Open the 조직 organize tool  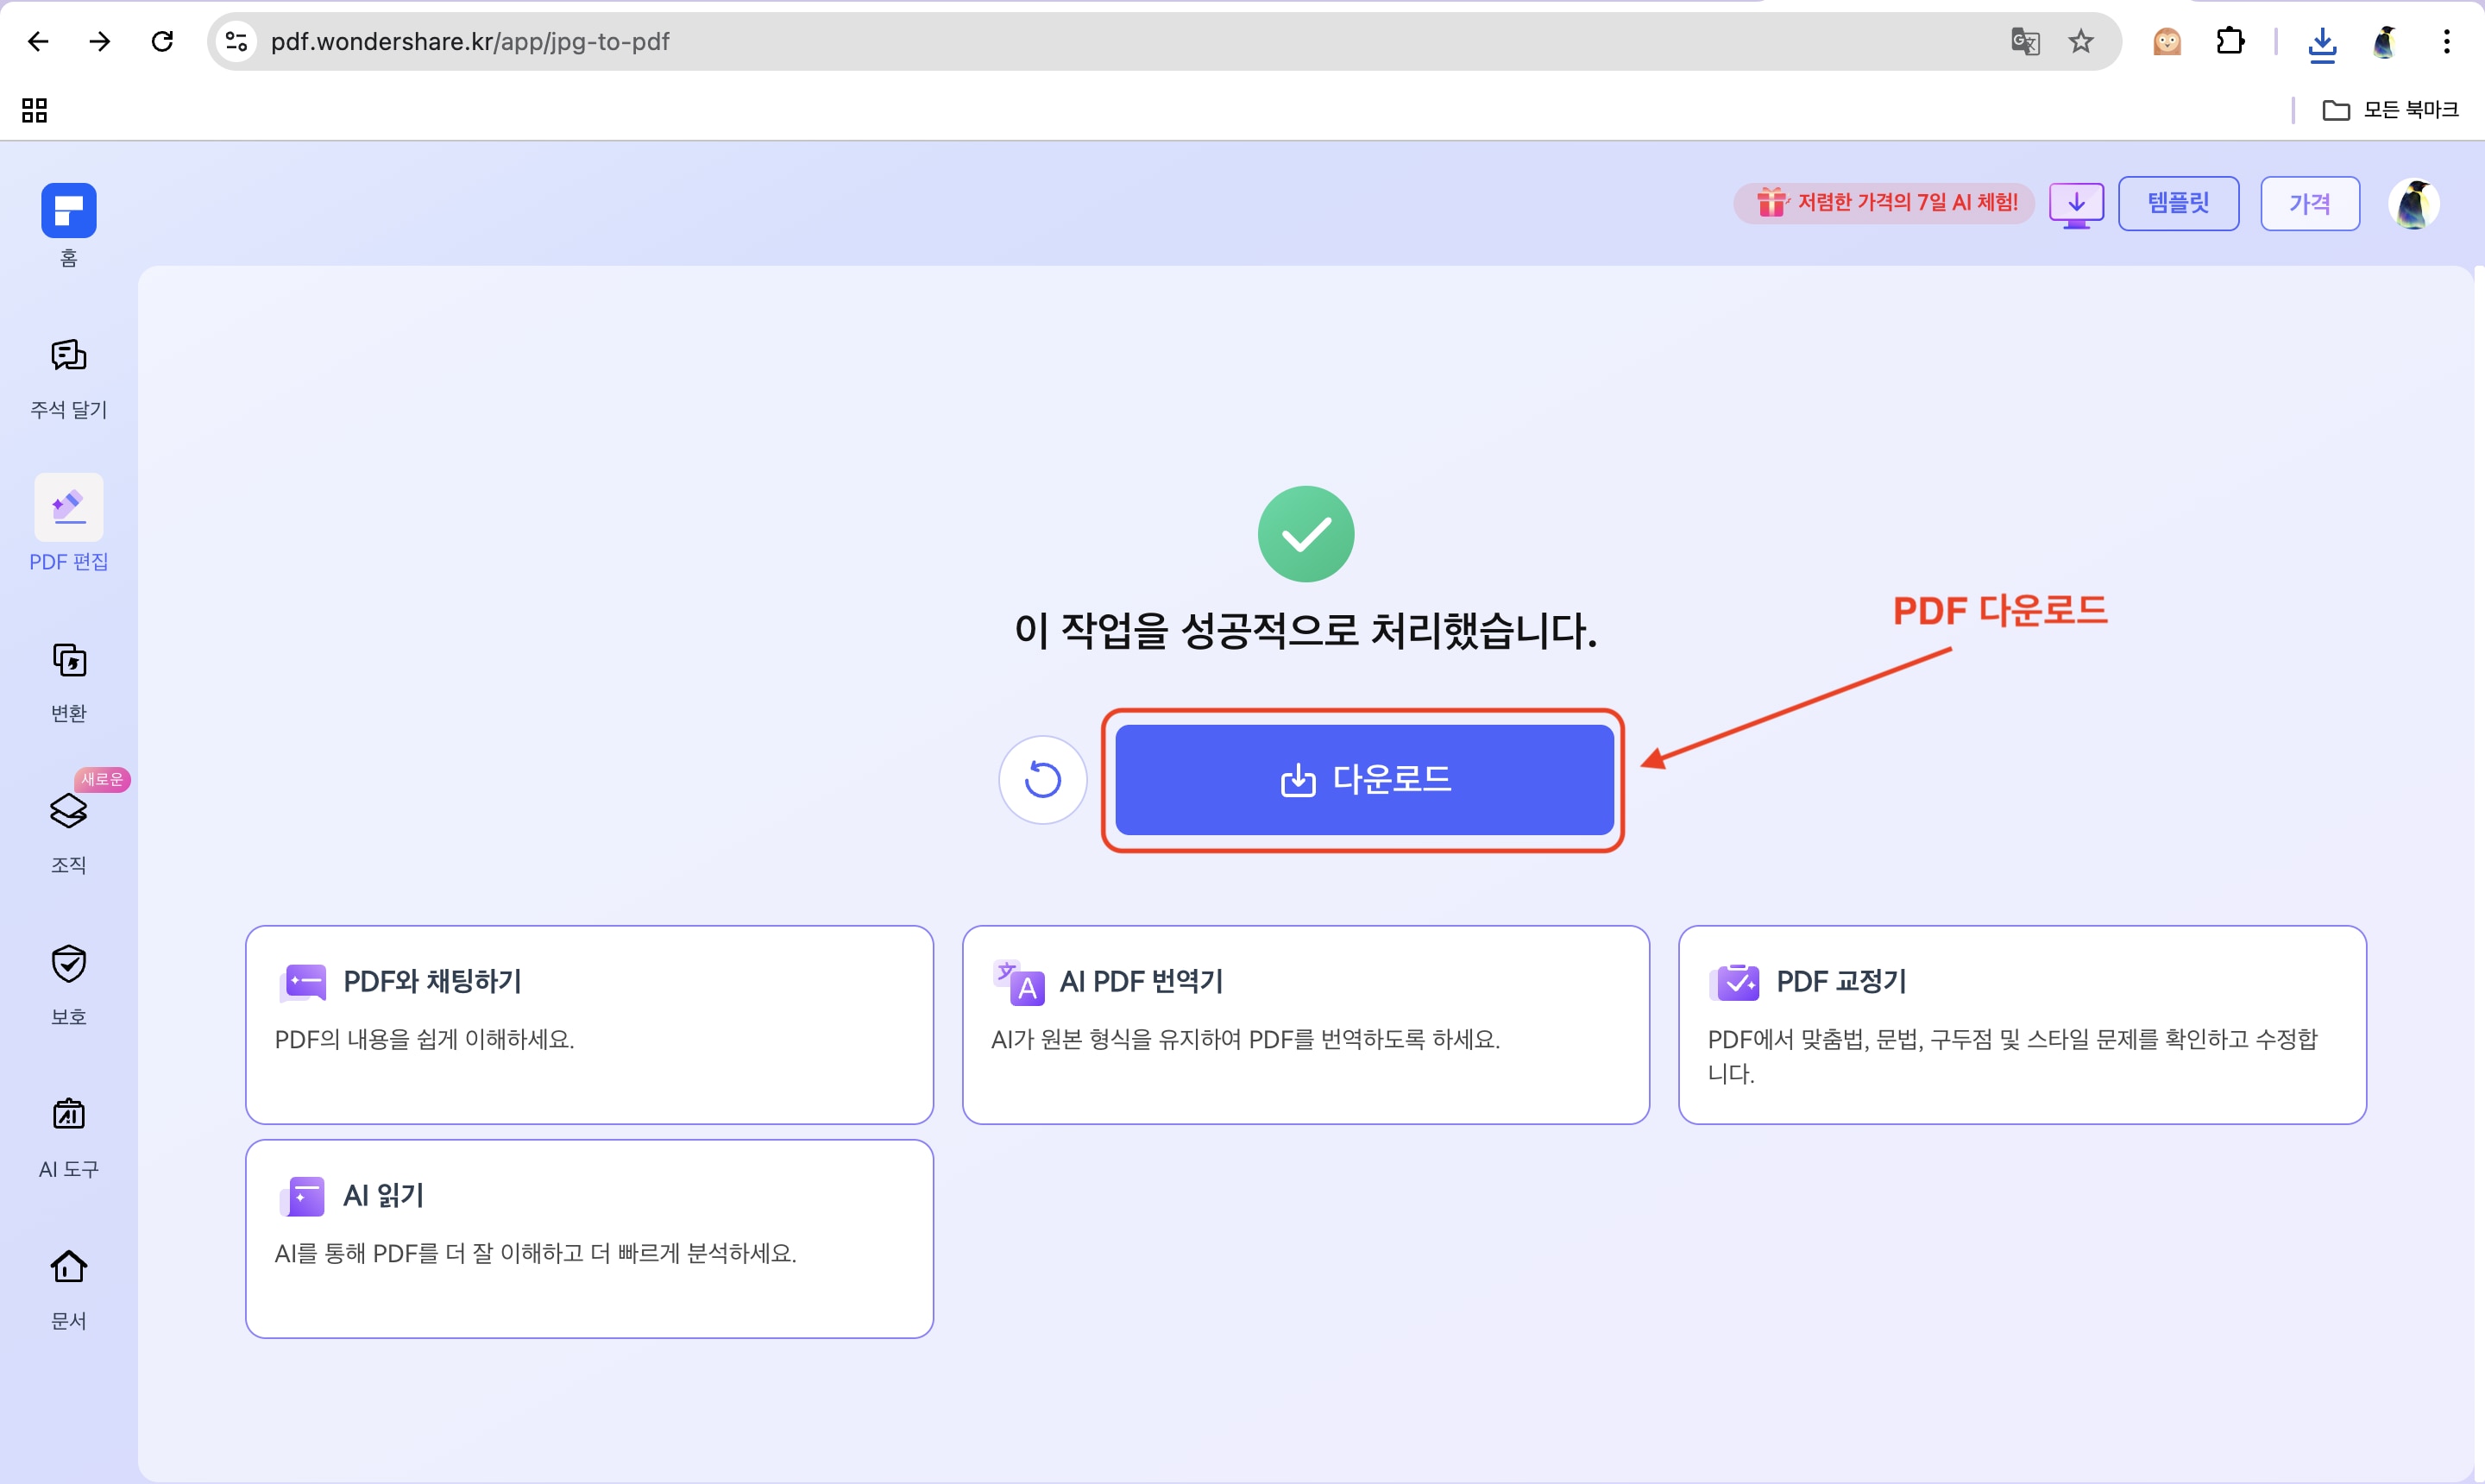click(68, 830)
